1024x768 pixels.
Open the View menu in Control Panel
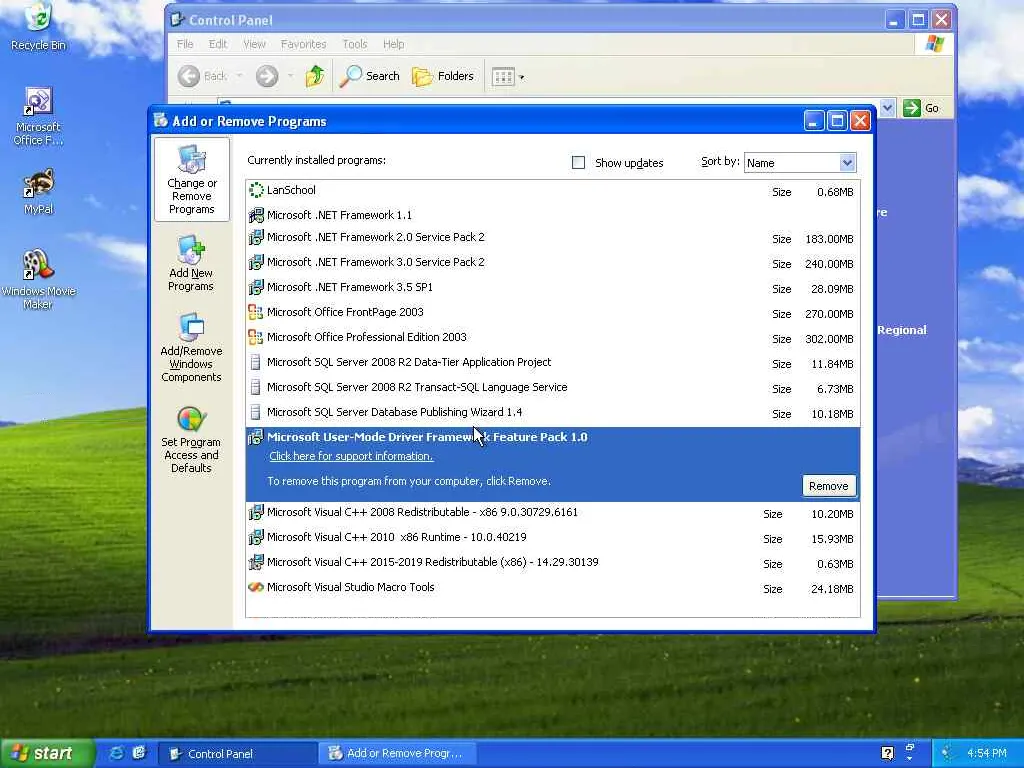[x=254, y=44]
